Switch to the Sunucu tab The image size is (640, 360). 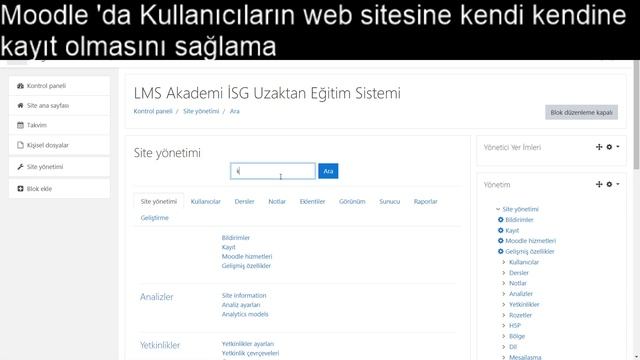(x=390, y=202)
